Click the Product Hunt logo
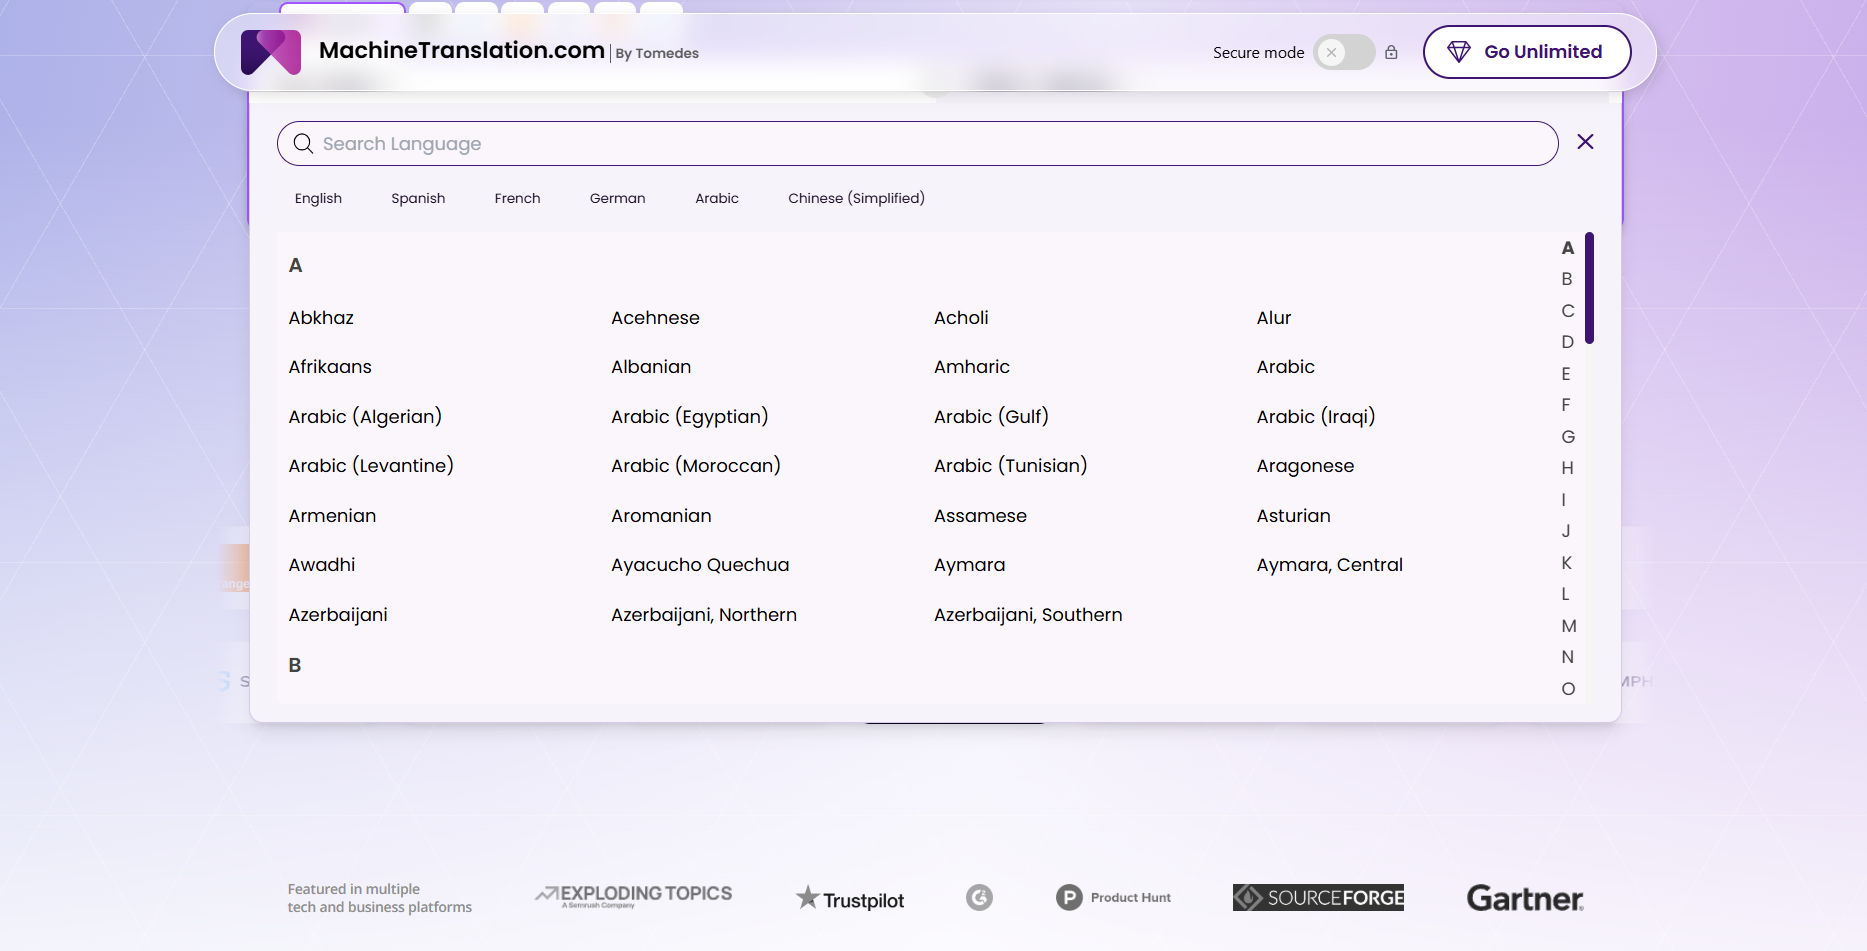The height and width of the screenshot is (951, 1867). [x=1113, y=898]
